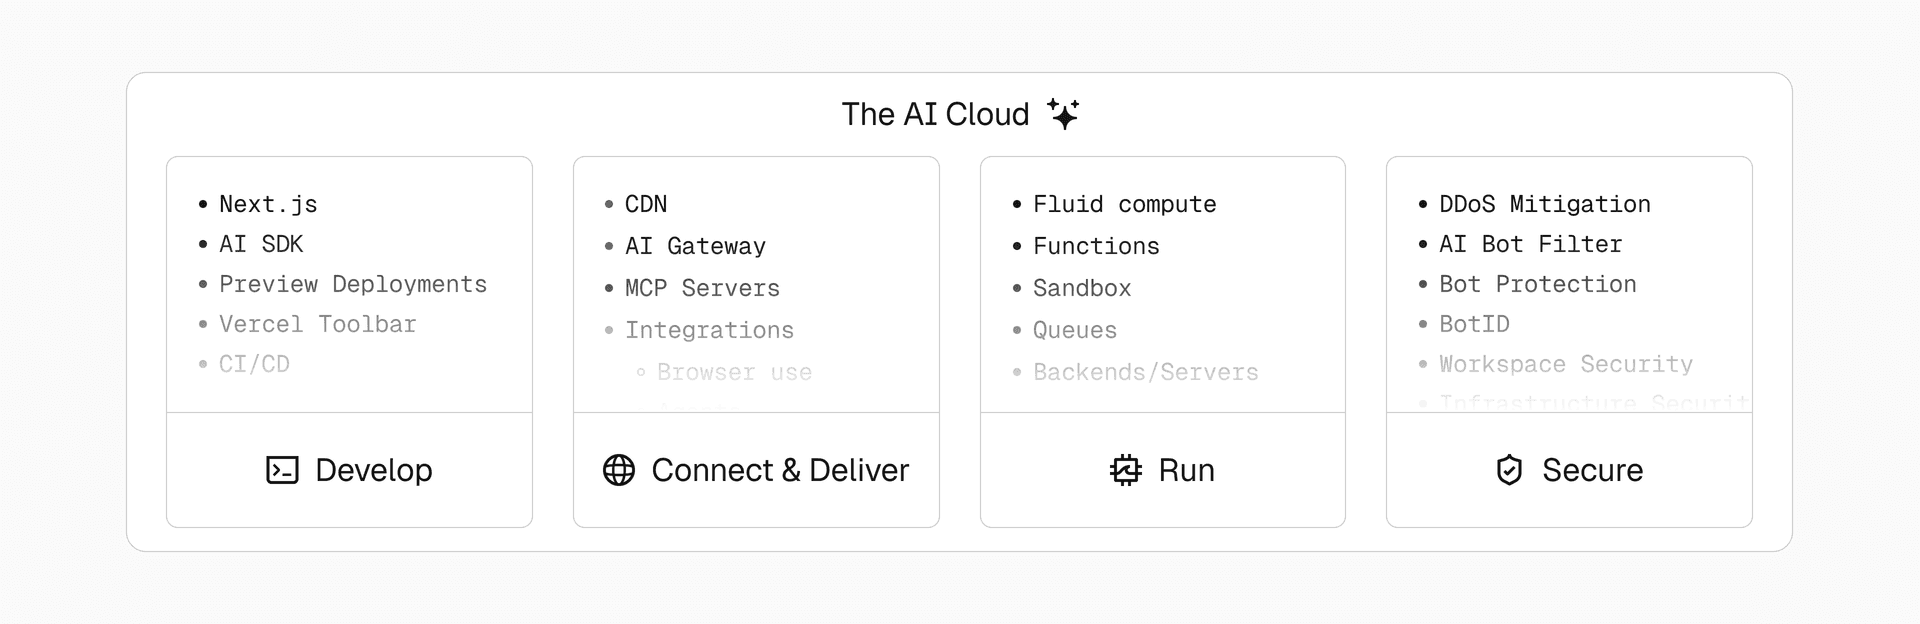This screenshot has width=1920, height=624.
Task: Open Fluid compute in the Run card
Action: (x=1124, y=204)
